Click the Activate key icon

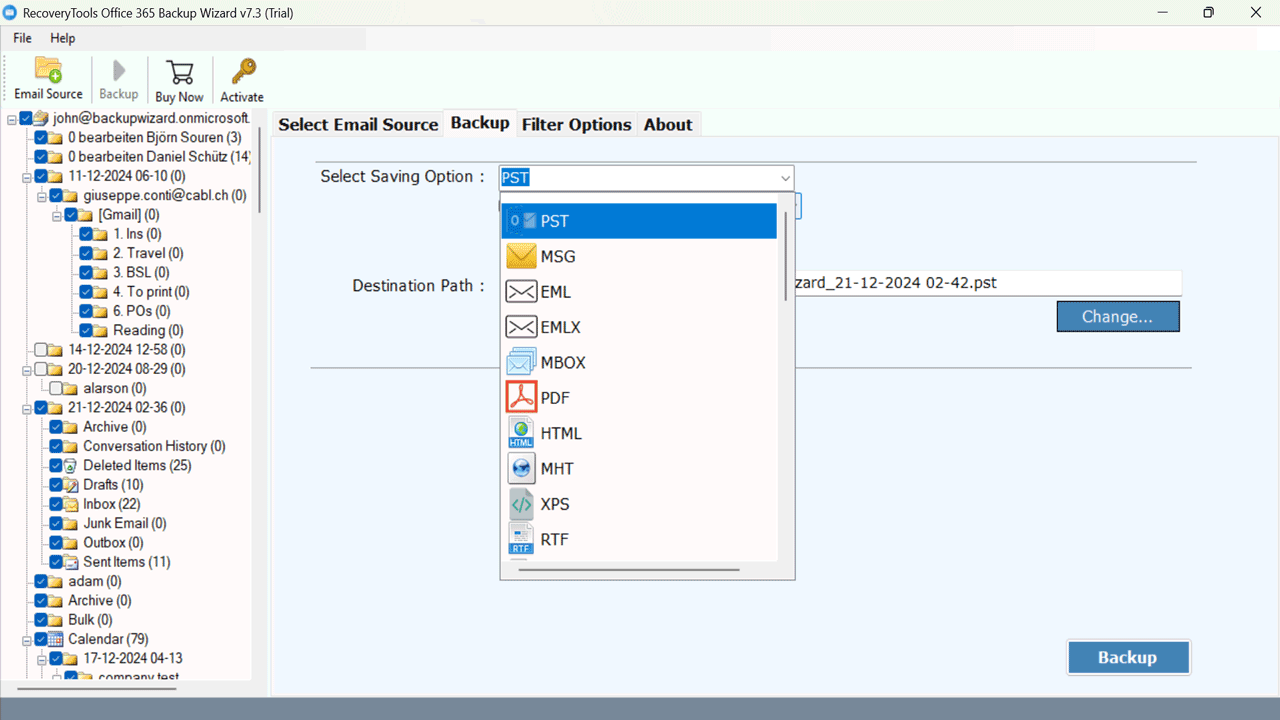pos(243,72)
